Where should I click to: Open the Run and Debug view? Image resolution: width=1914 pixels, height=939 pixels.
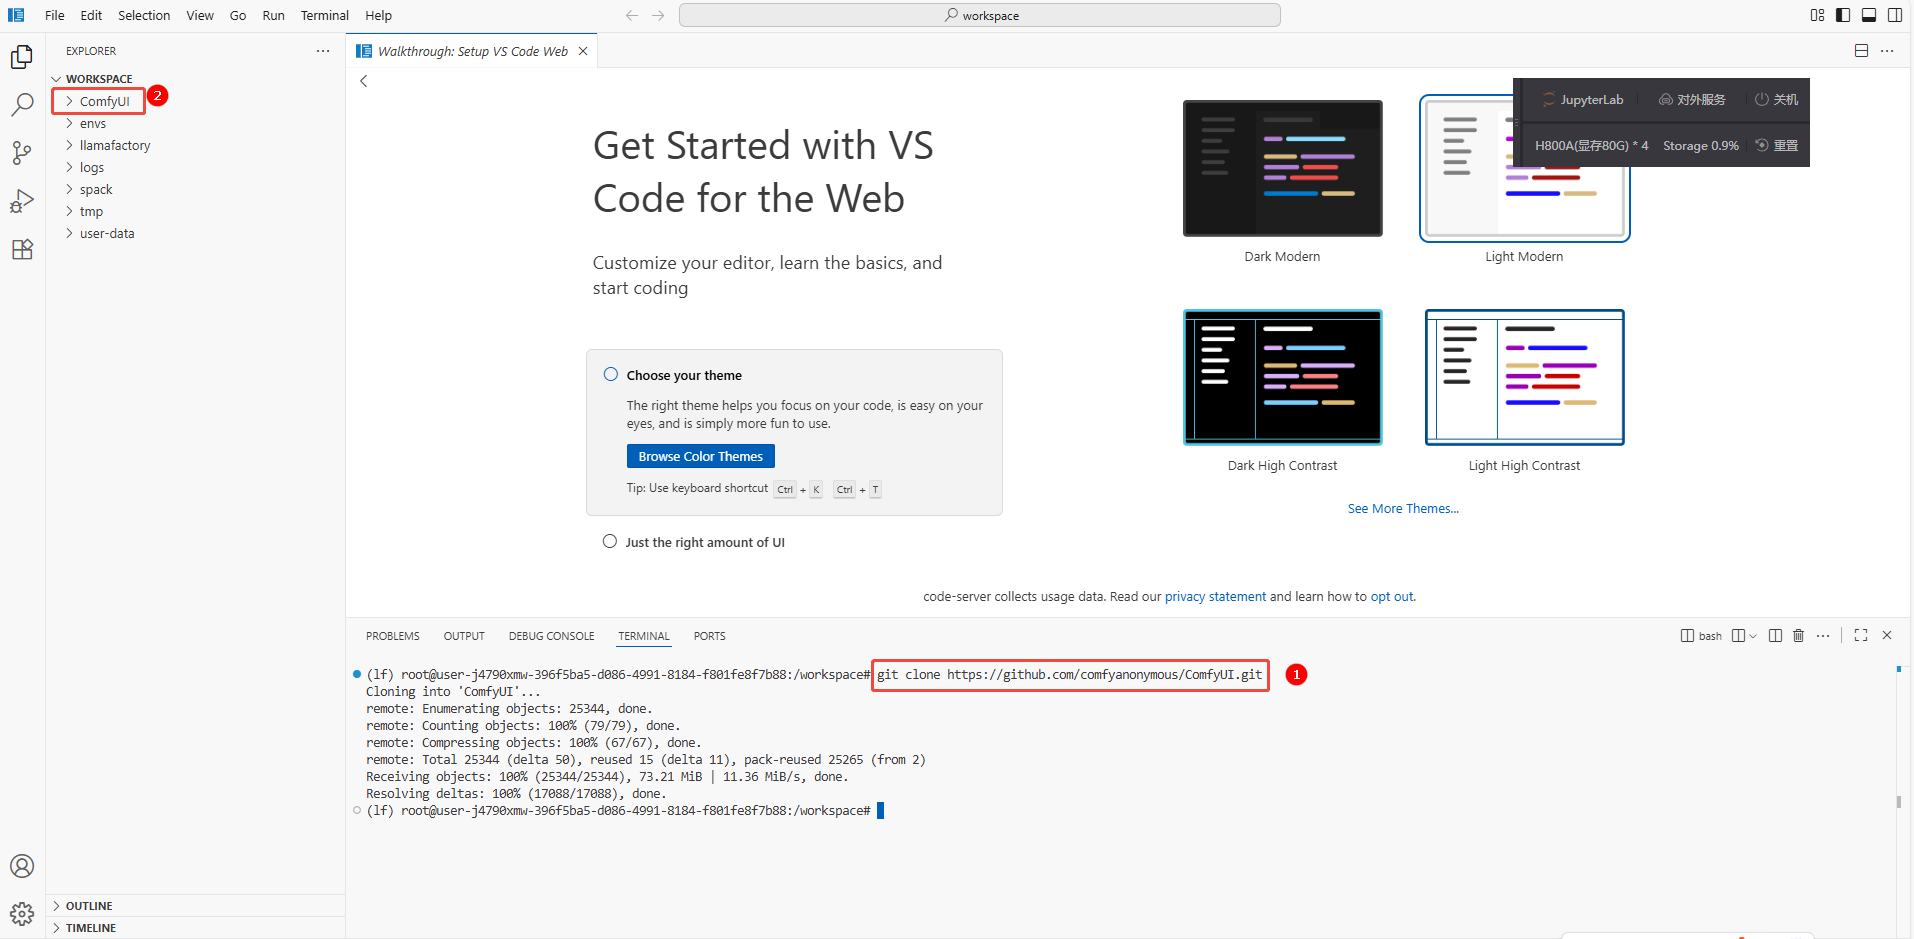tap(22, 201)
